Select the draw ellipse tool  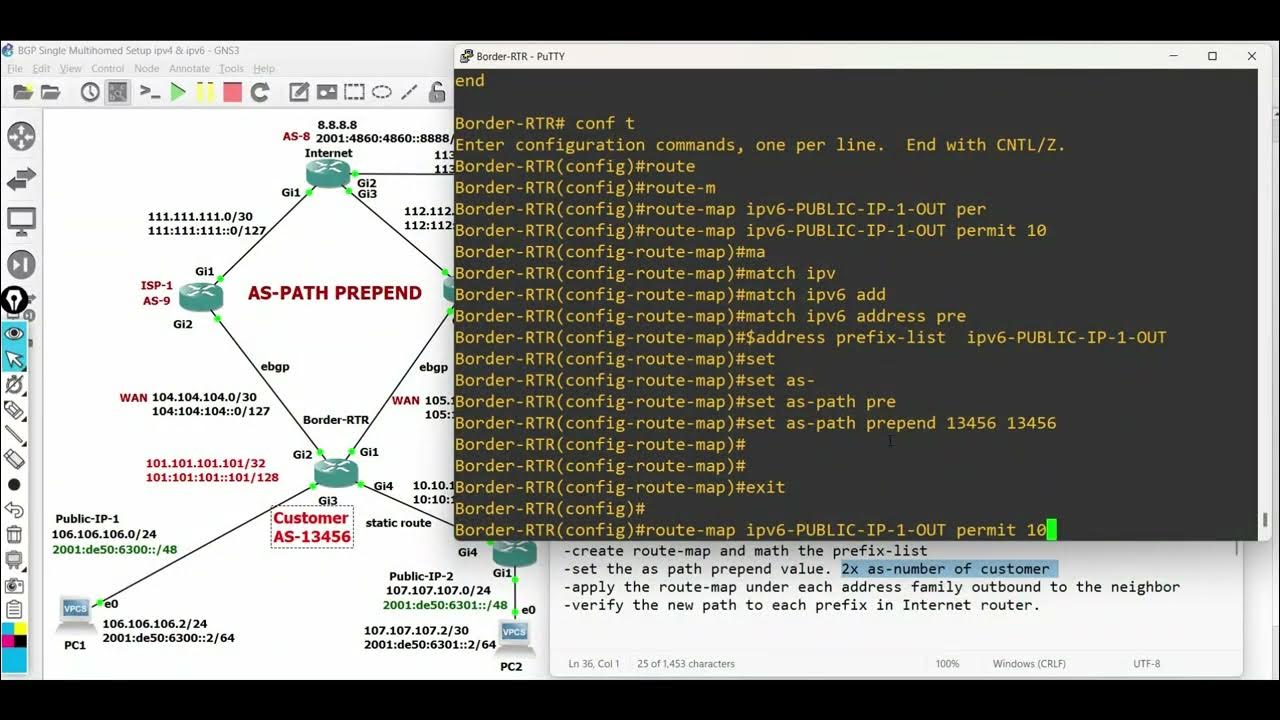(x=382, y=93)
